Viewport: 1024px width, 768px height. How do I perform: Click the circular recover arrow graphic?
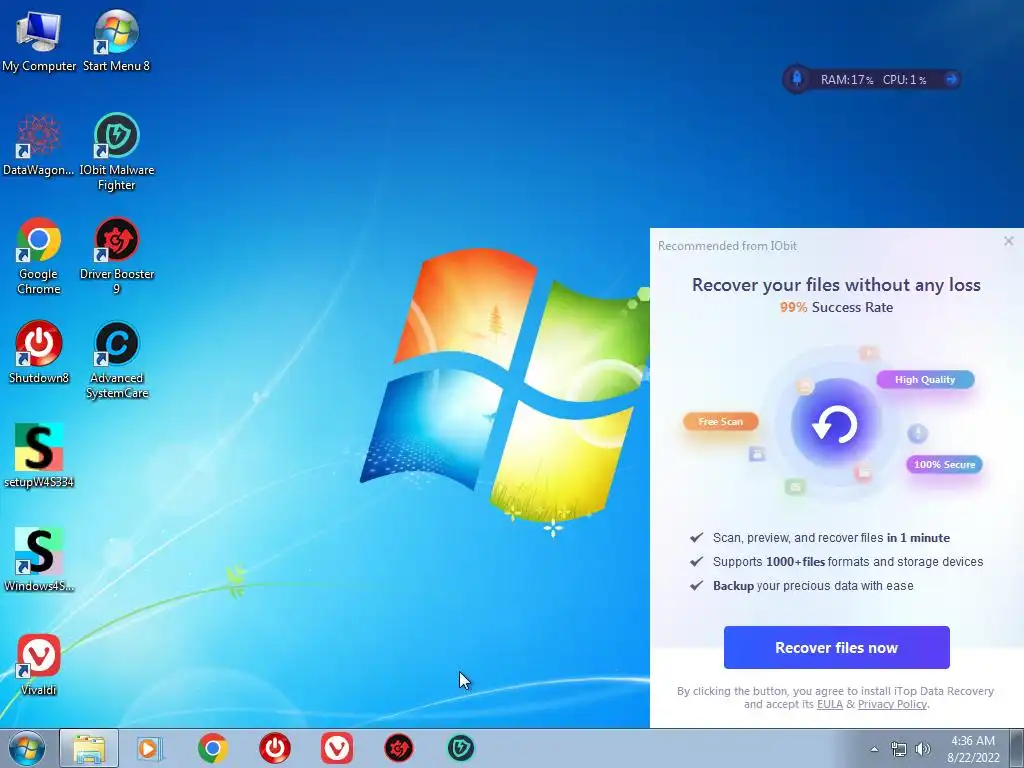point(835,424)
